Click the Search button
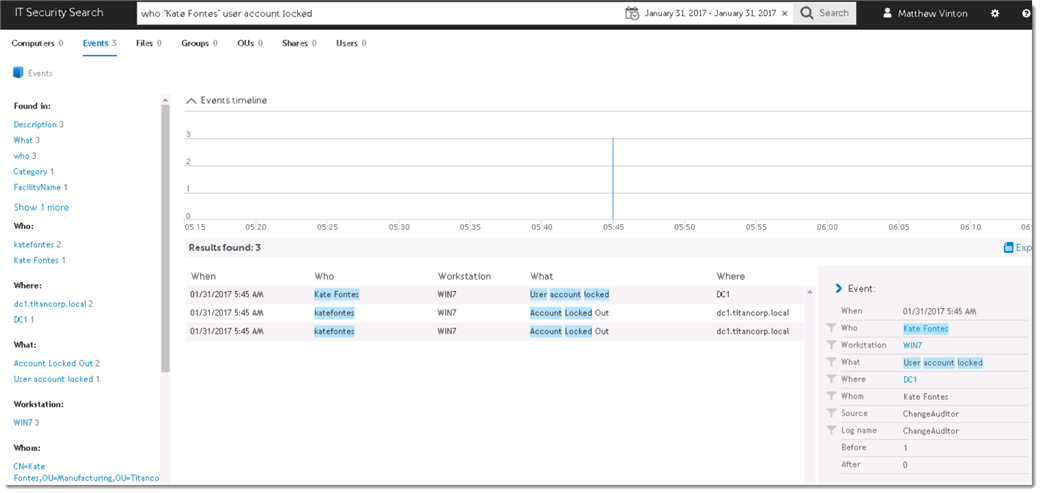The width and height of the screenshot is (1040, 493). coord(825,13)
